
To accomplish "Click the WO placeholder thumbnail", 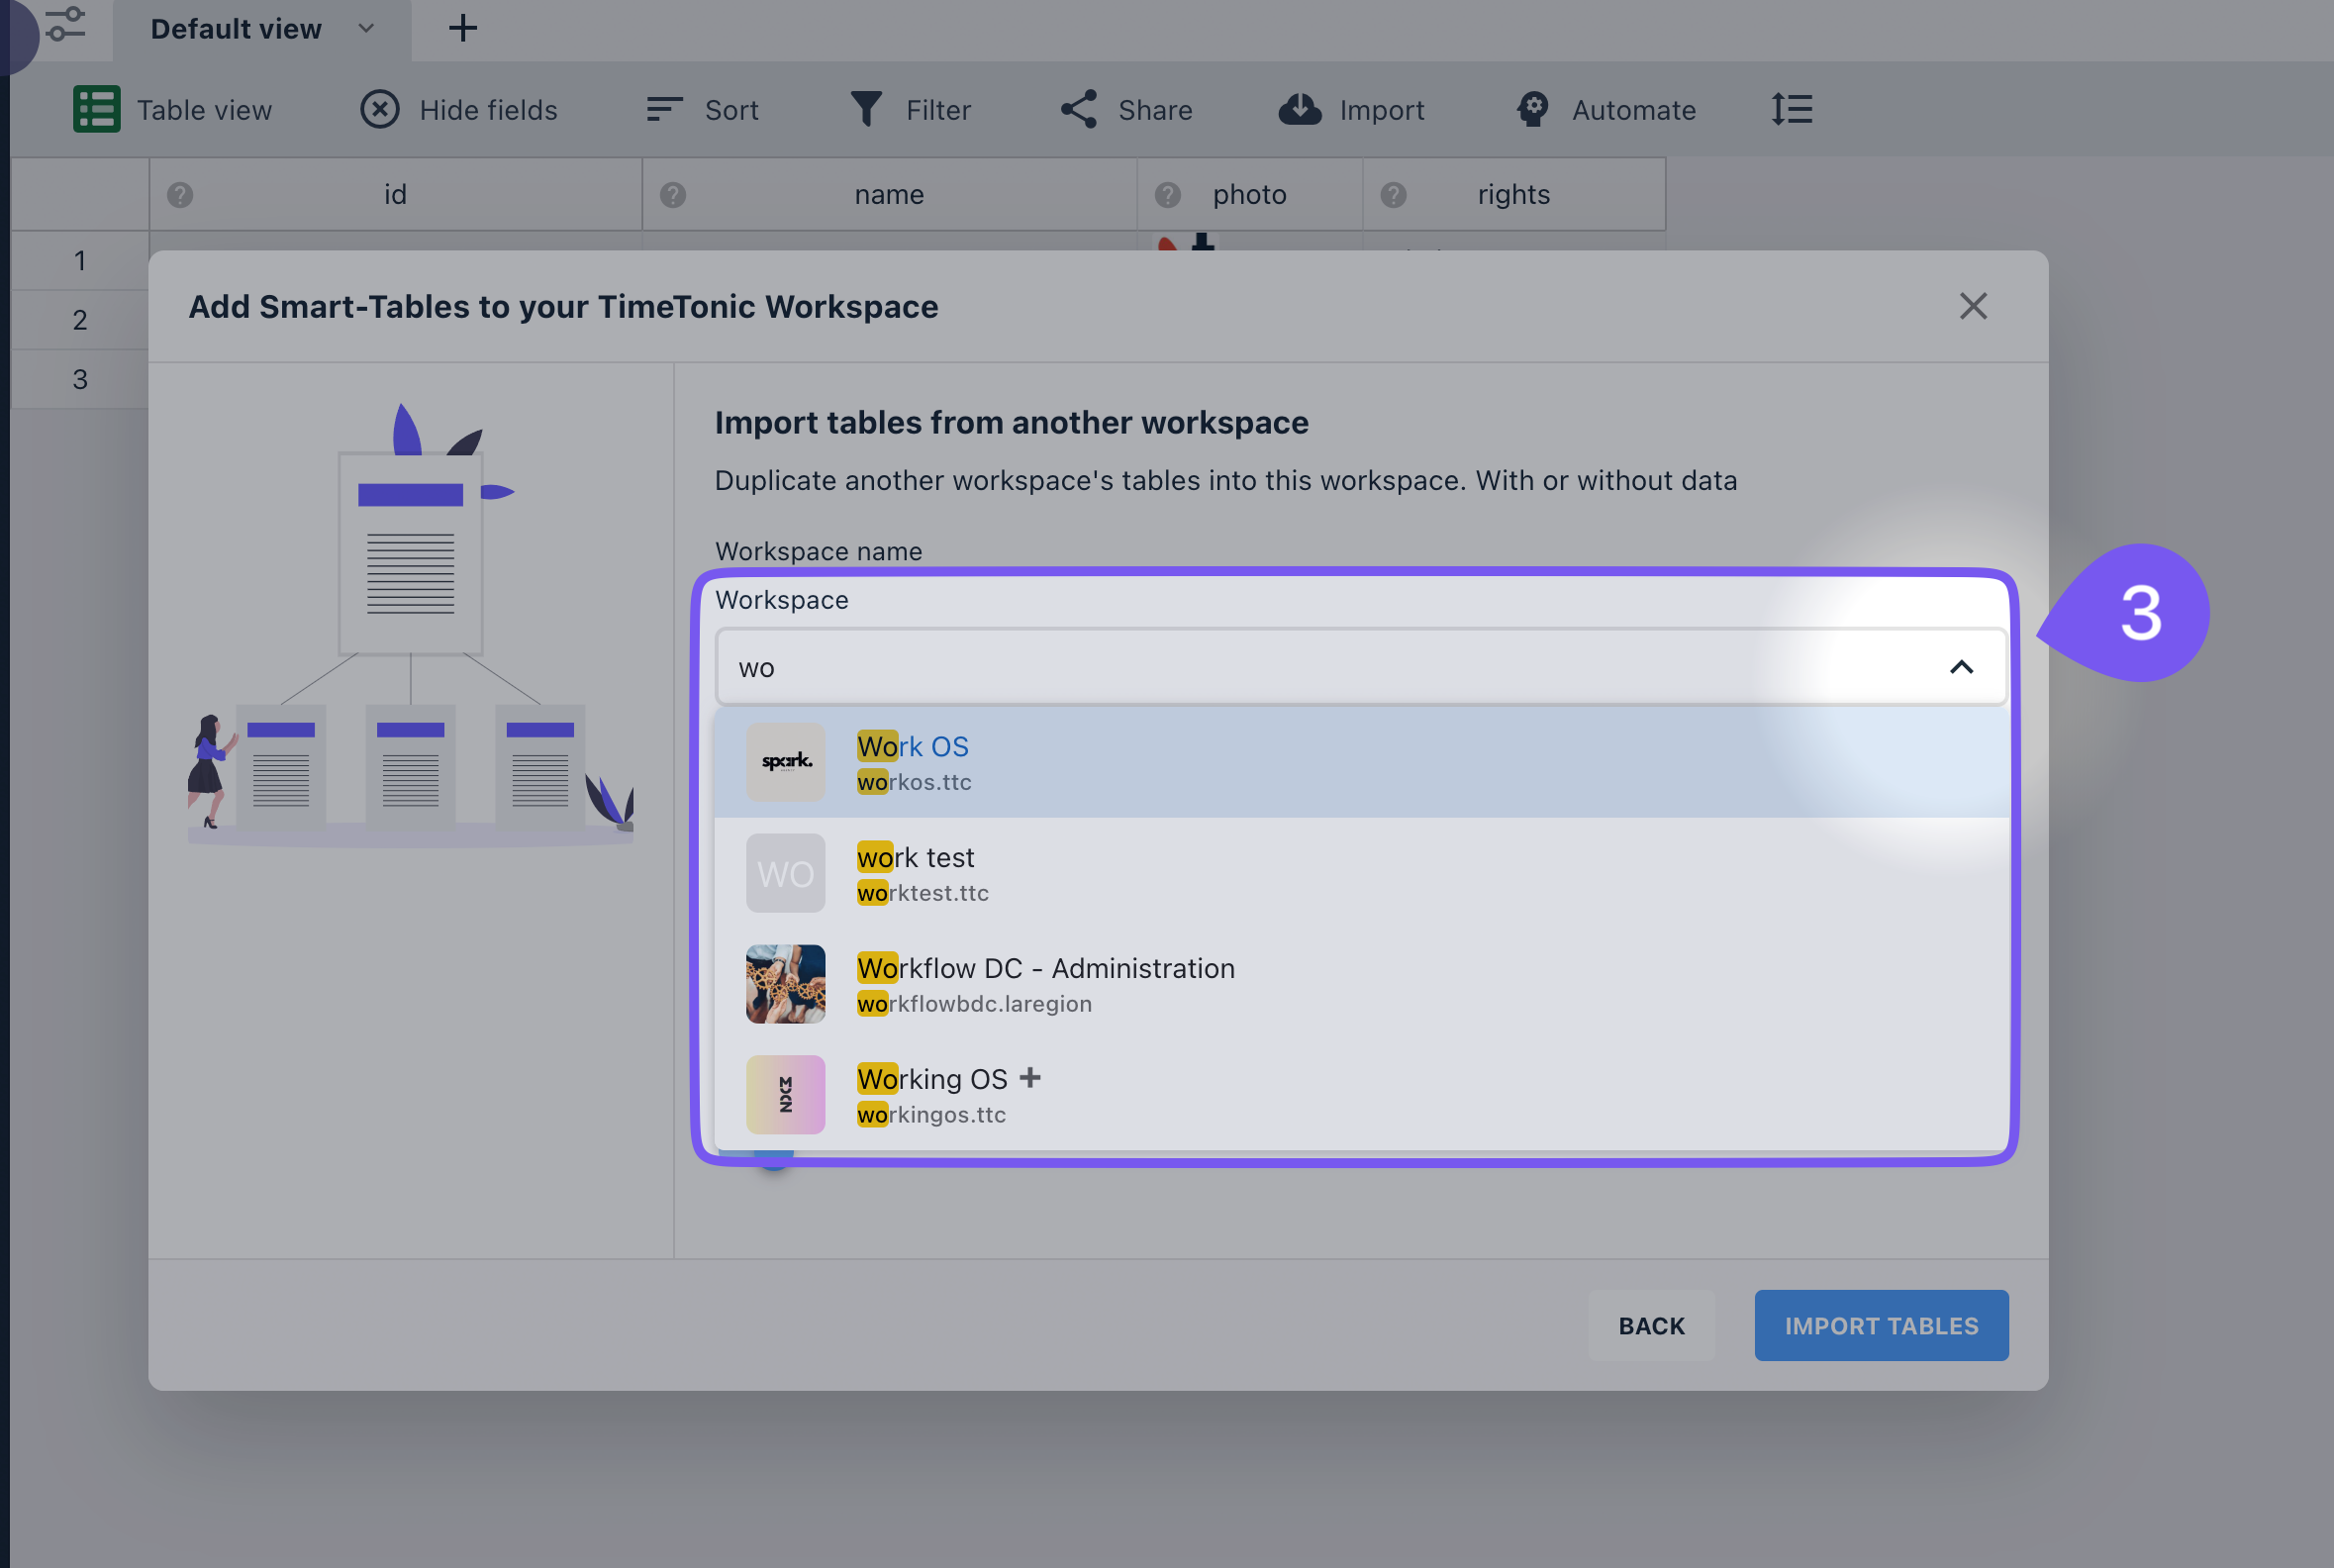I will 786,873.
